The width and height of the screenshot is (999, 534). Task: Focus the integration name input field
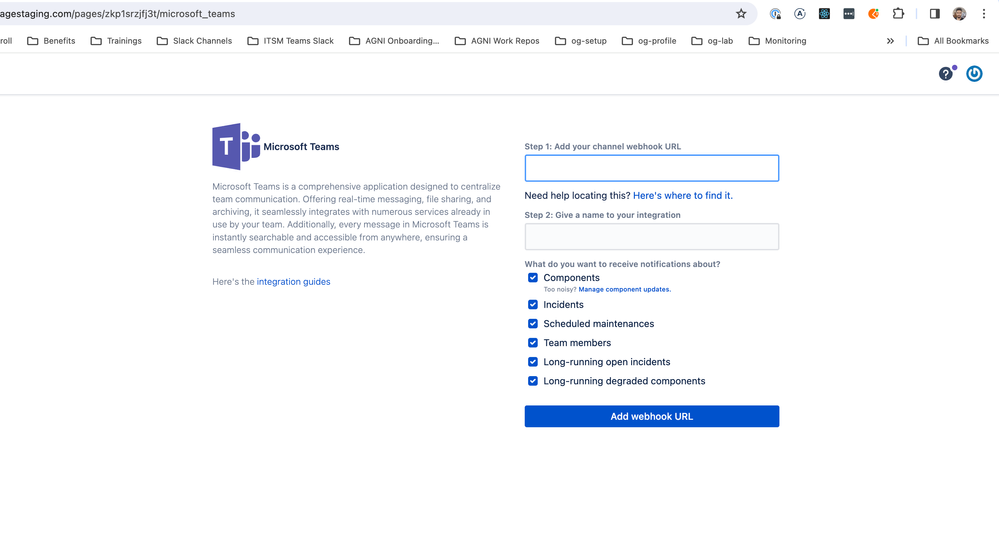tap(652, 236)
